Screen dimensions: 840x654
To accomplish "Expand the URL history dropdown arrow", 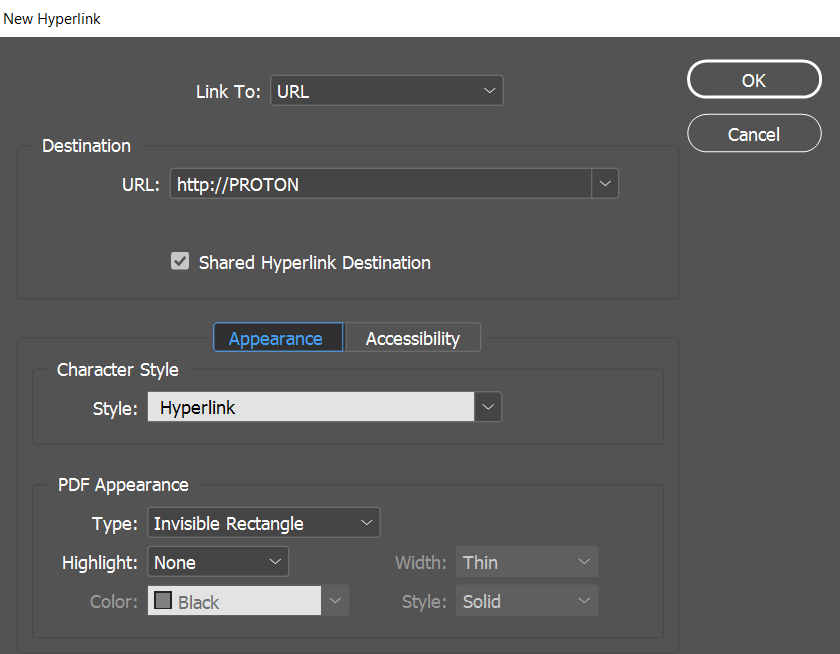I will (x=605, y=184).
